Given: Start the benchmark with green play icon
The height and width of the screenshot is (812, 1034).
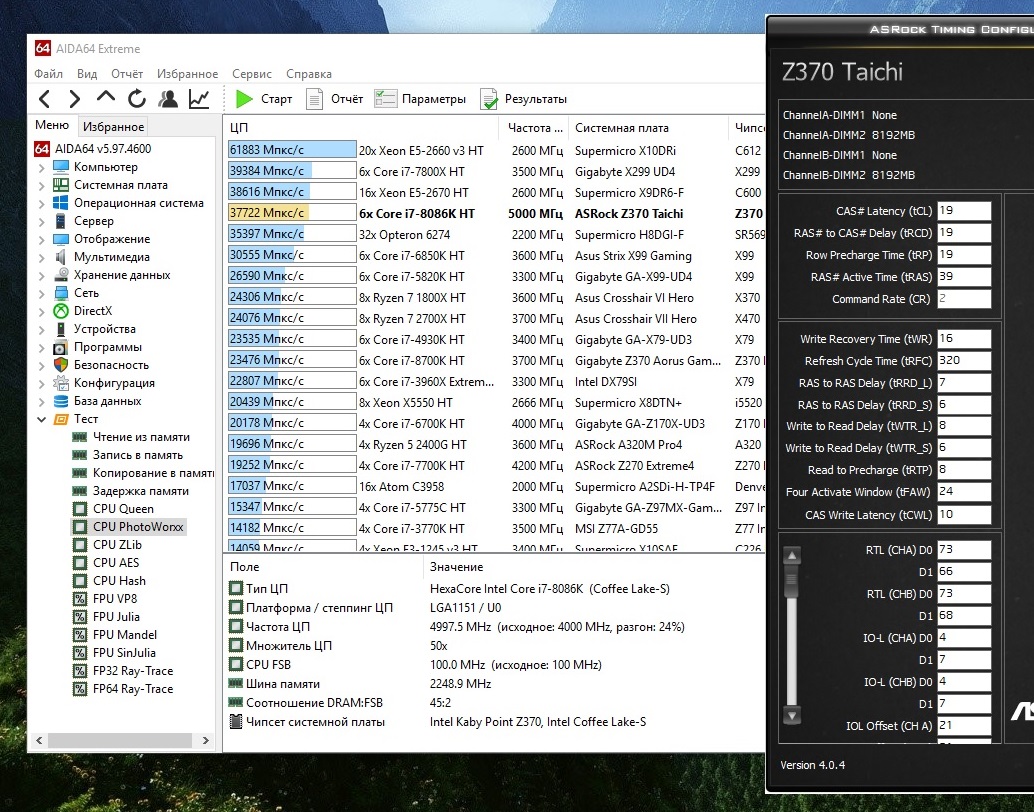Looking at the screenshot, I should pos(245,99).
